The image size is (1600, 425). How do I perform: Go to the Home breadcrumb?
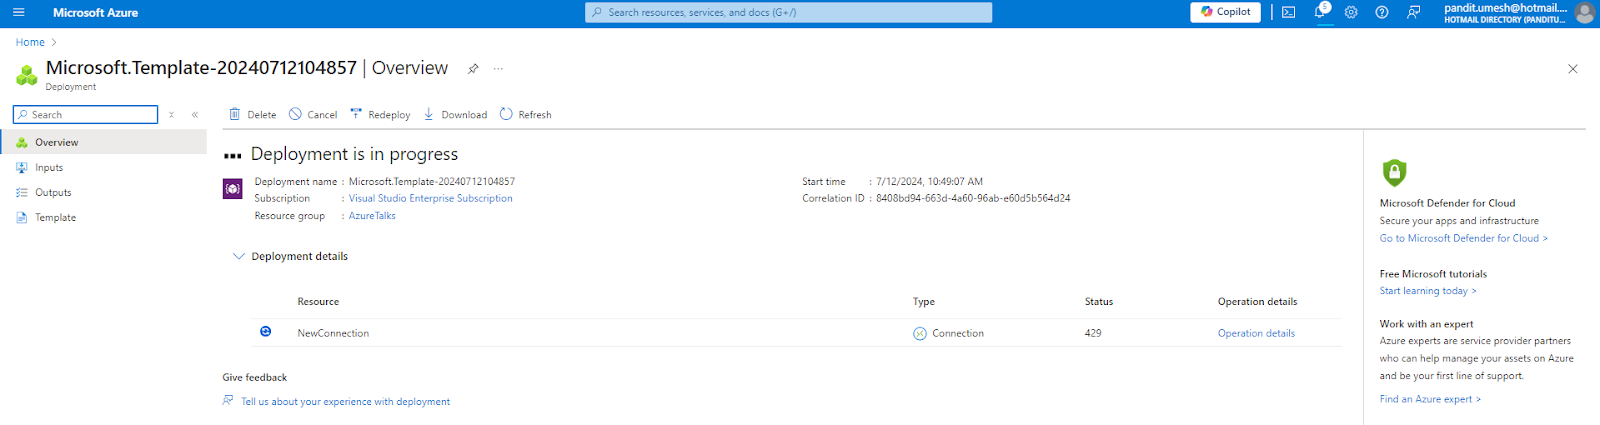30,42
